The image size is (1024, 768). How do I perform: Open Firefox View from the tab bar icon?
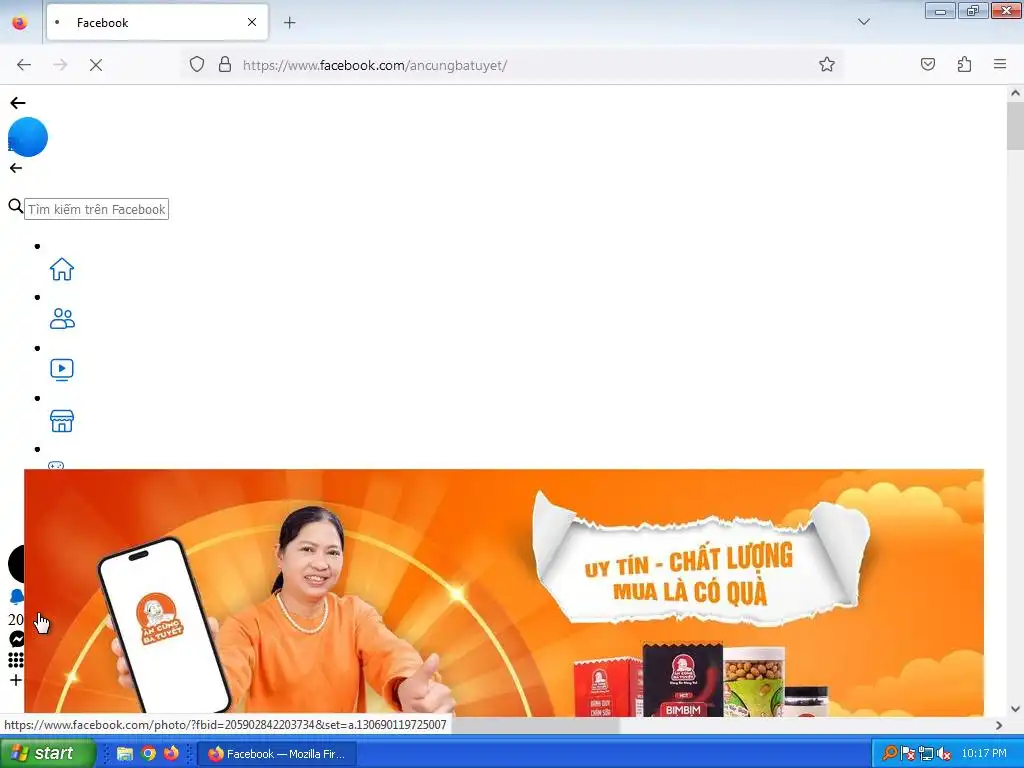pyautogui.click(x=20, y=22)
